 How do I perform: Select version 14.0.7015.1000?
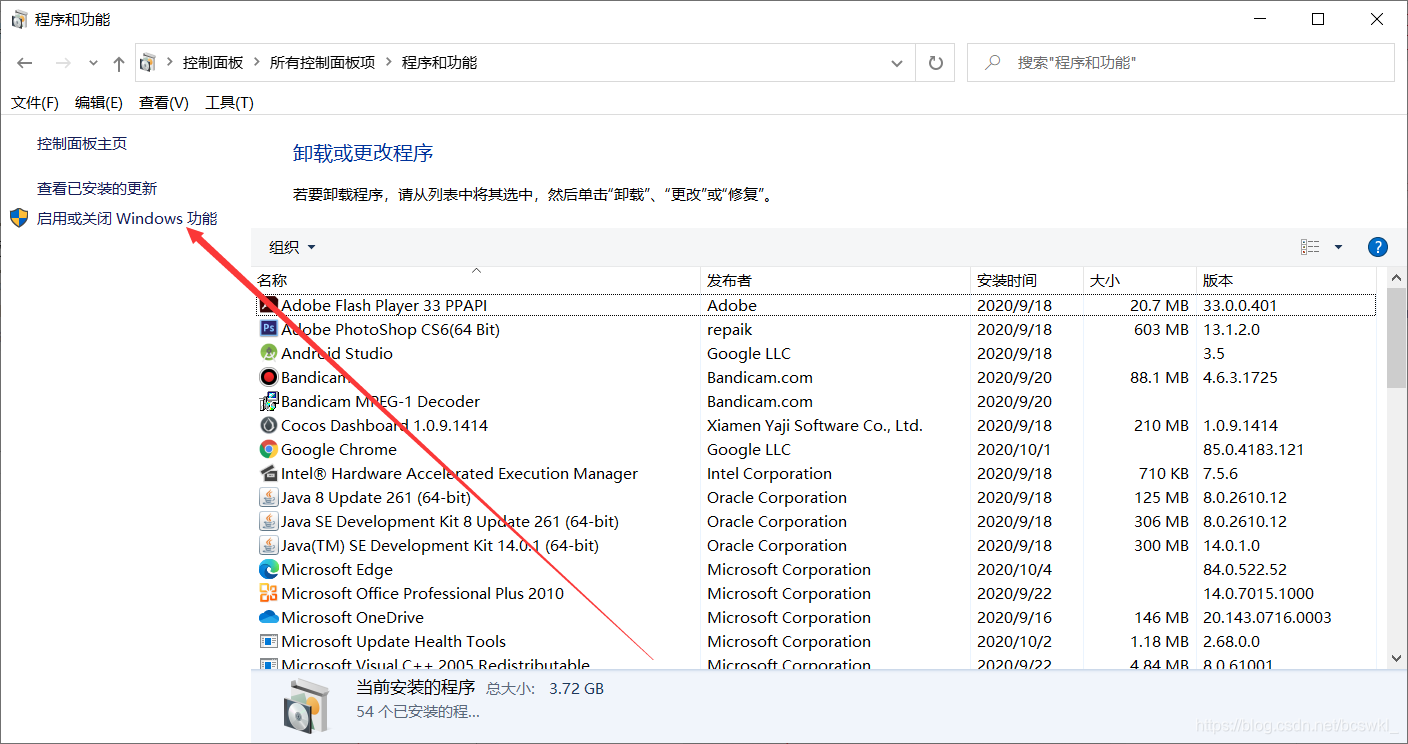1258,593
